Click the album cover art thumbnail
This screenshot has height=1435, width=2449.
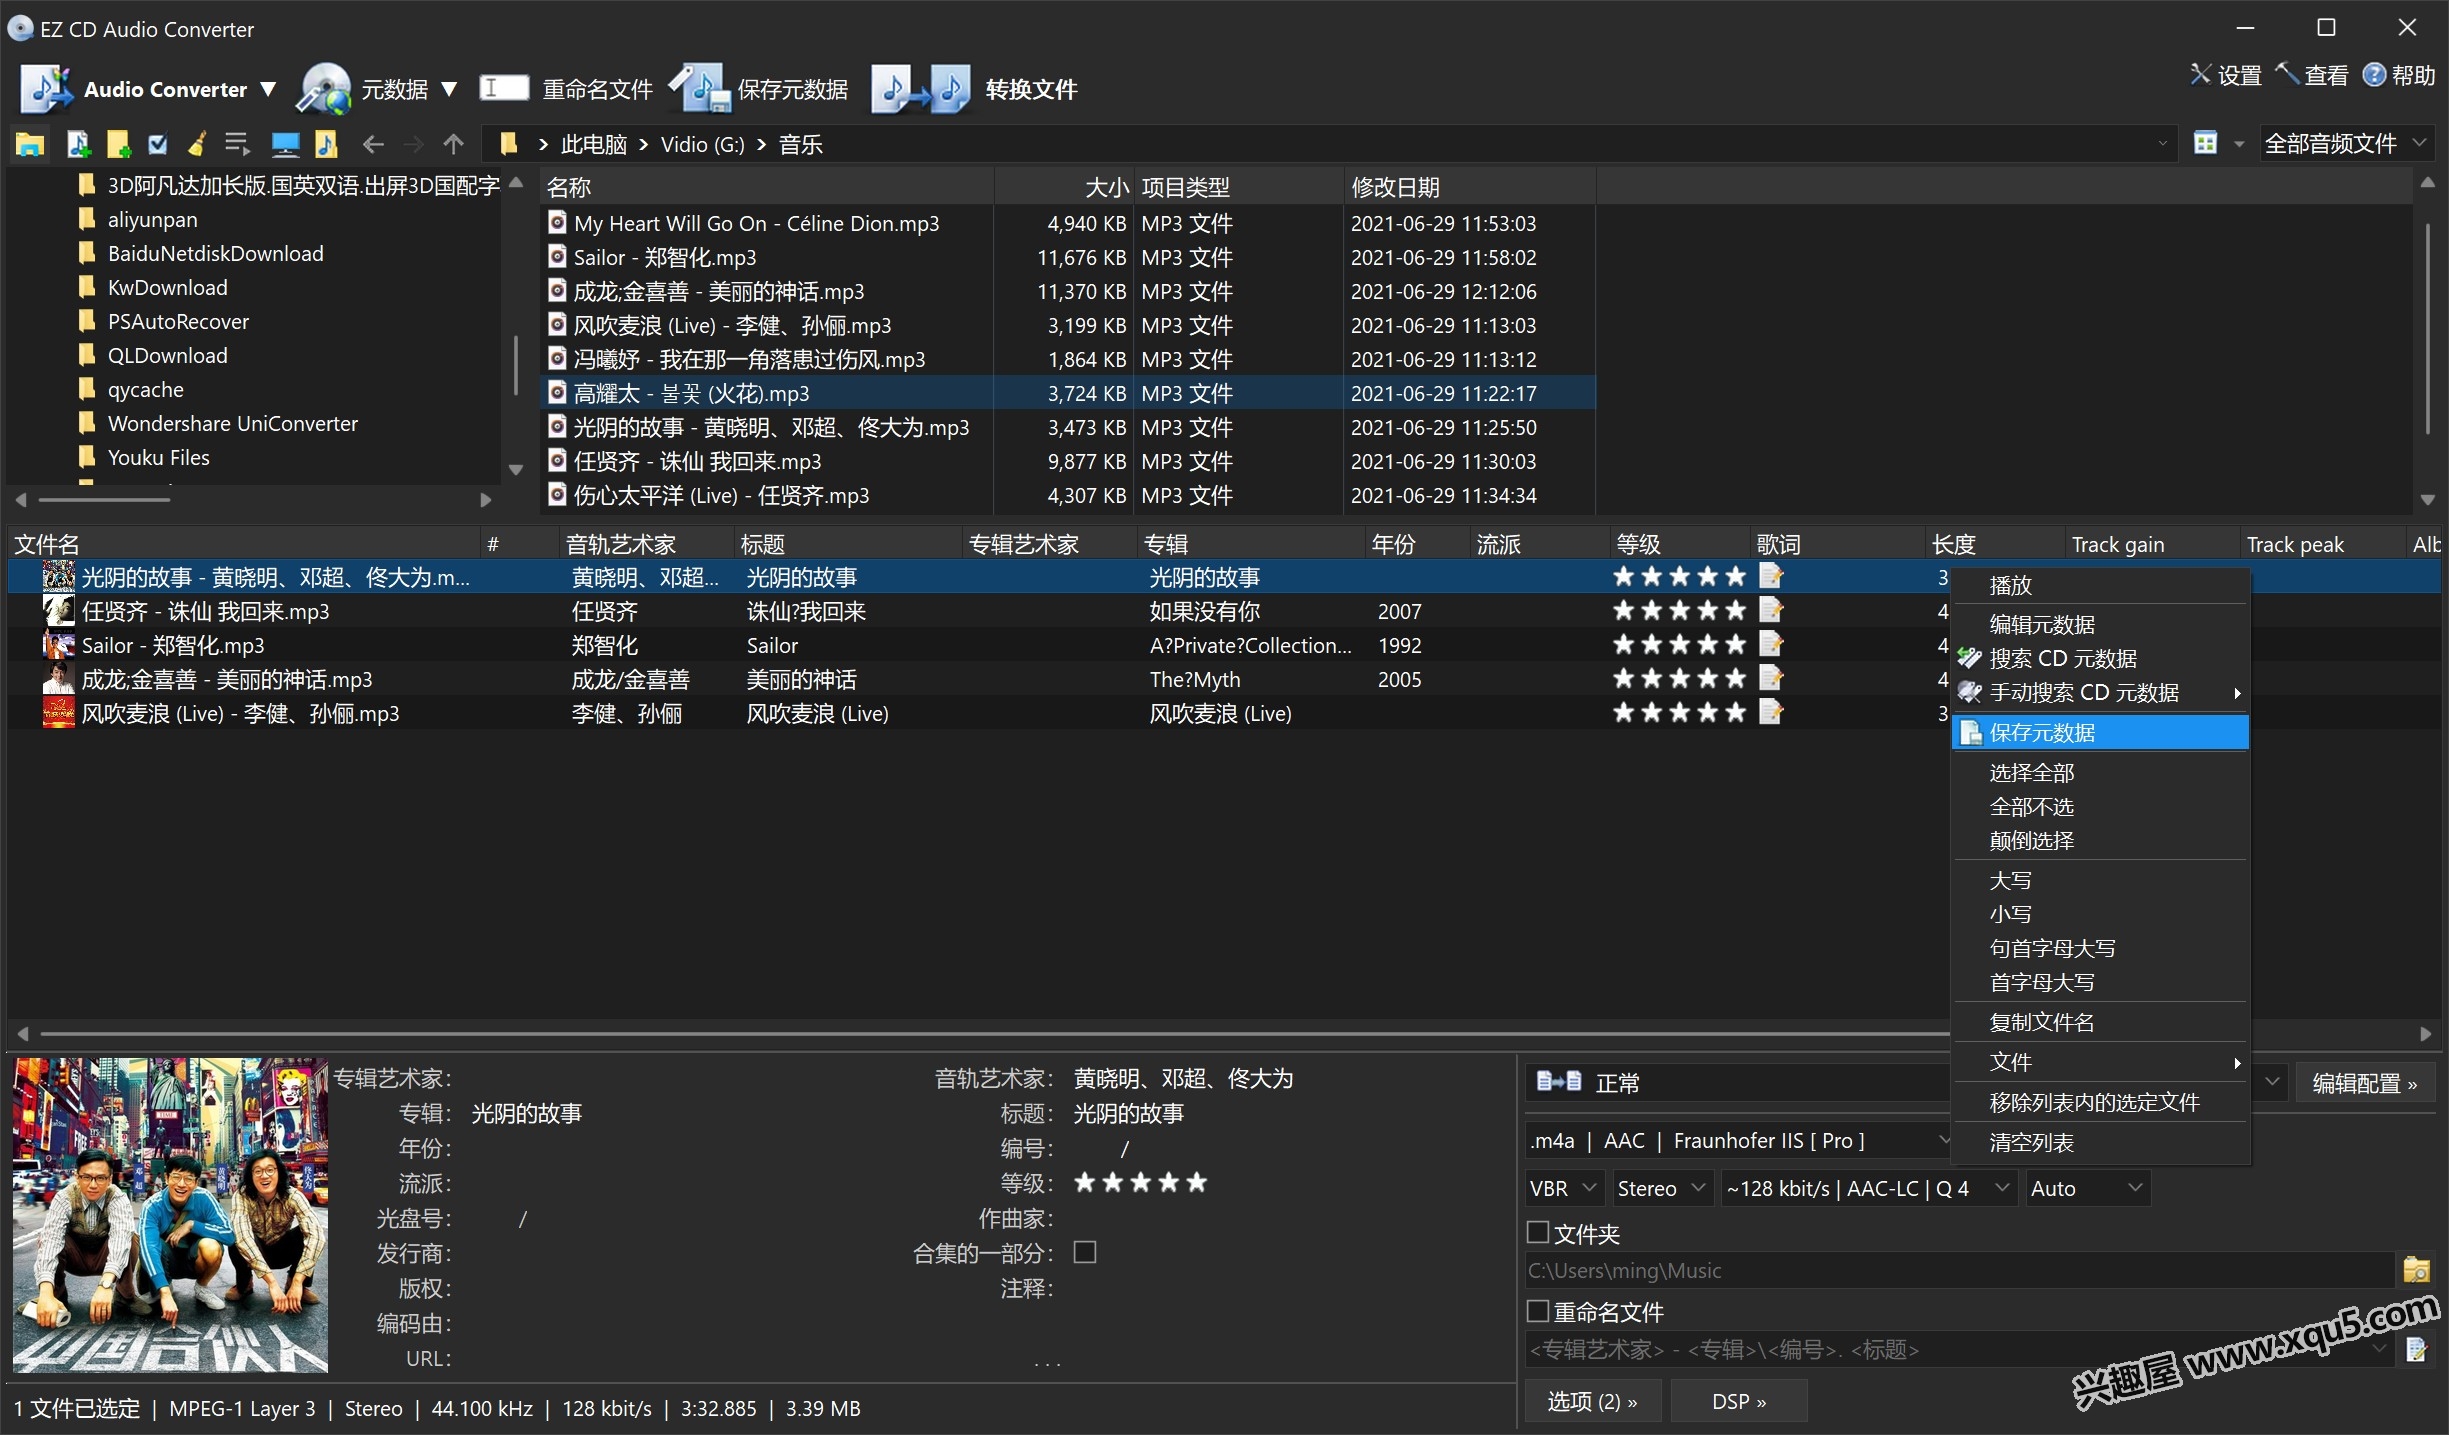click(x=170, y=1215)
